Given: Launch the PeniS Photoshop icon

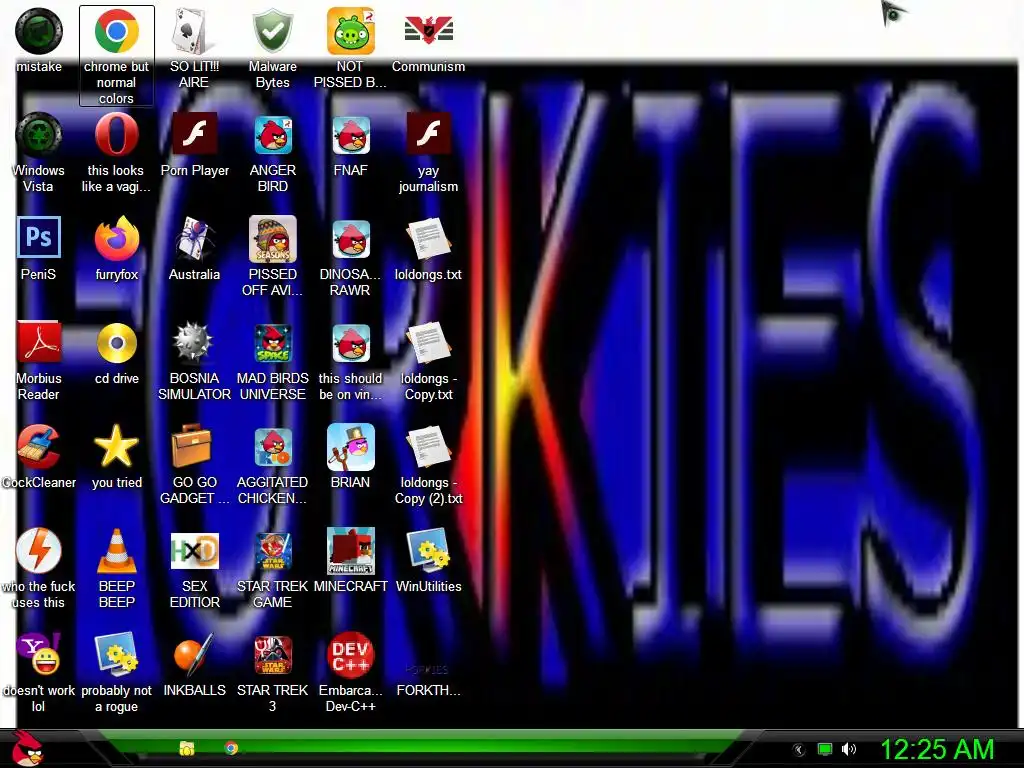Looking at the screenshot, I should tap(39, 238).
